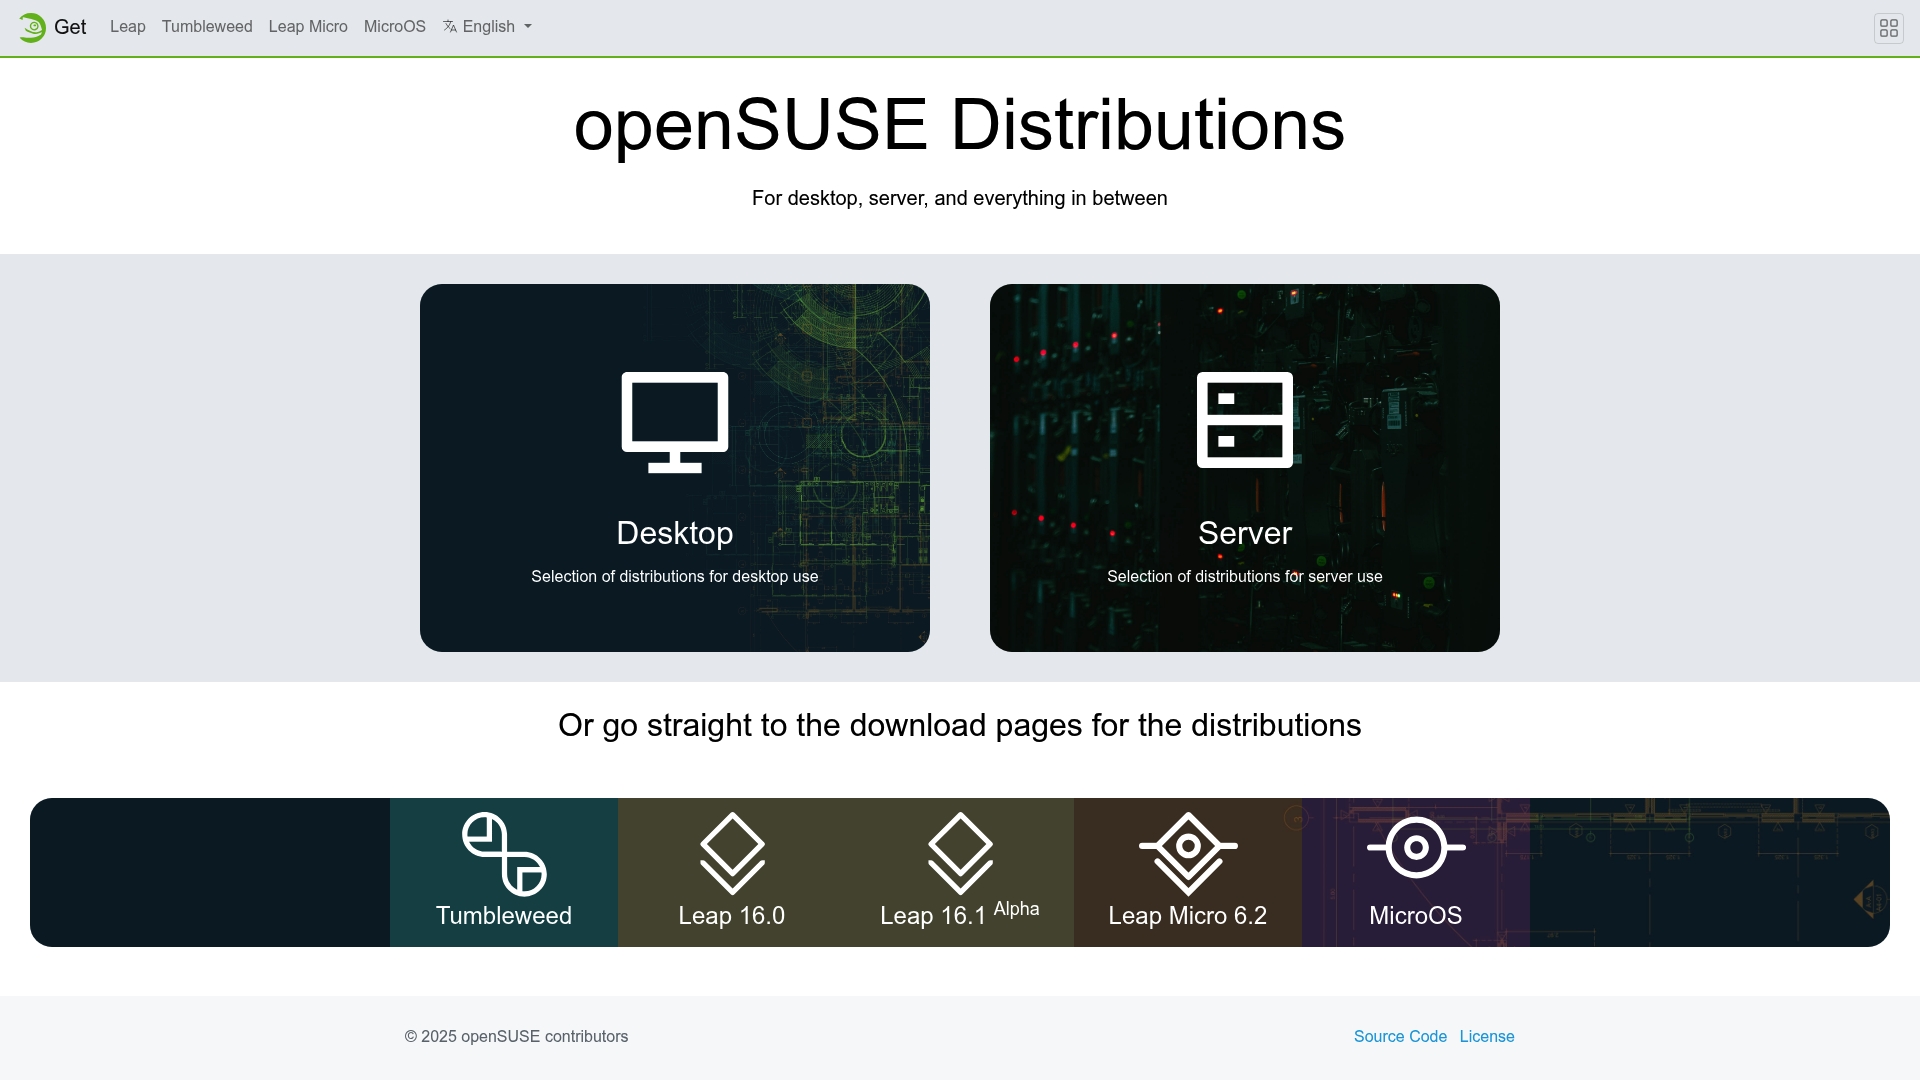Select the MicroOS target icon
Viewport: 1920px width, 1080px height.
[1415, 847]
